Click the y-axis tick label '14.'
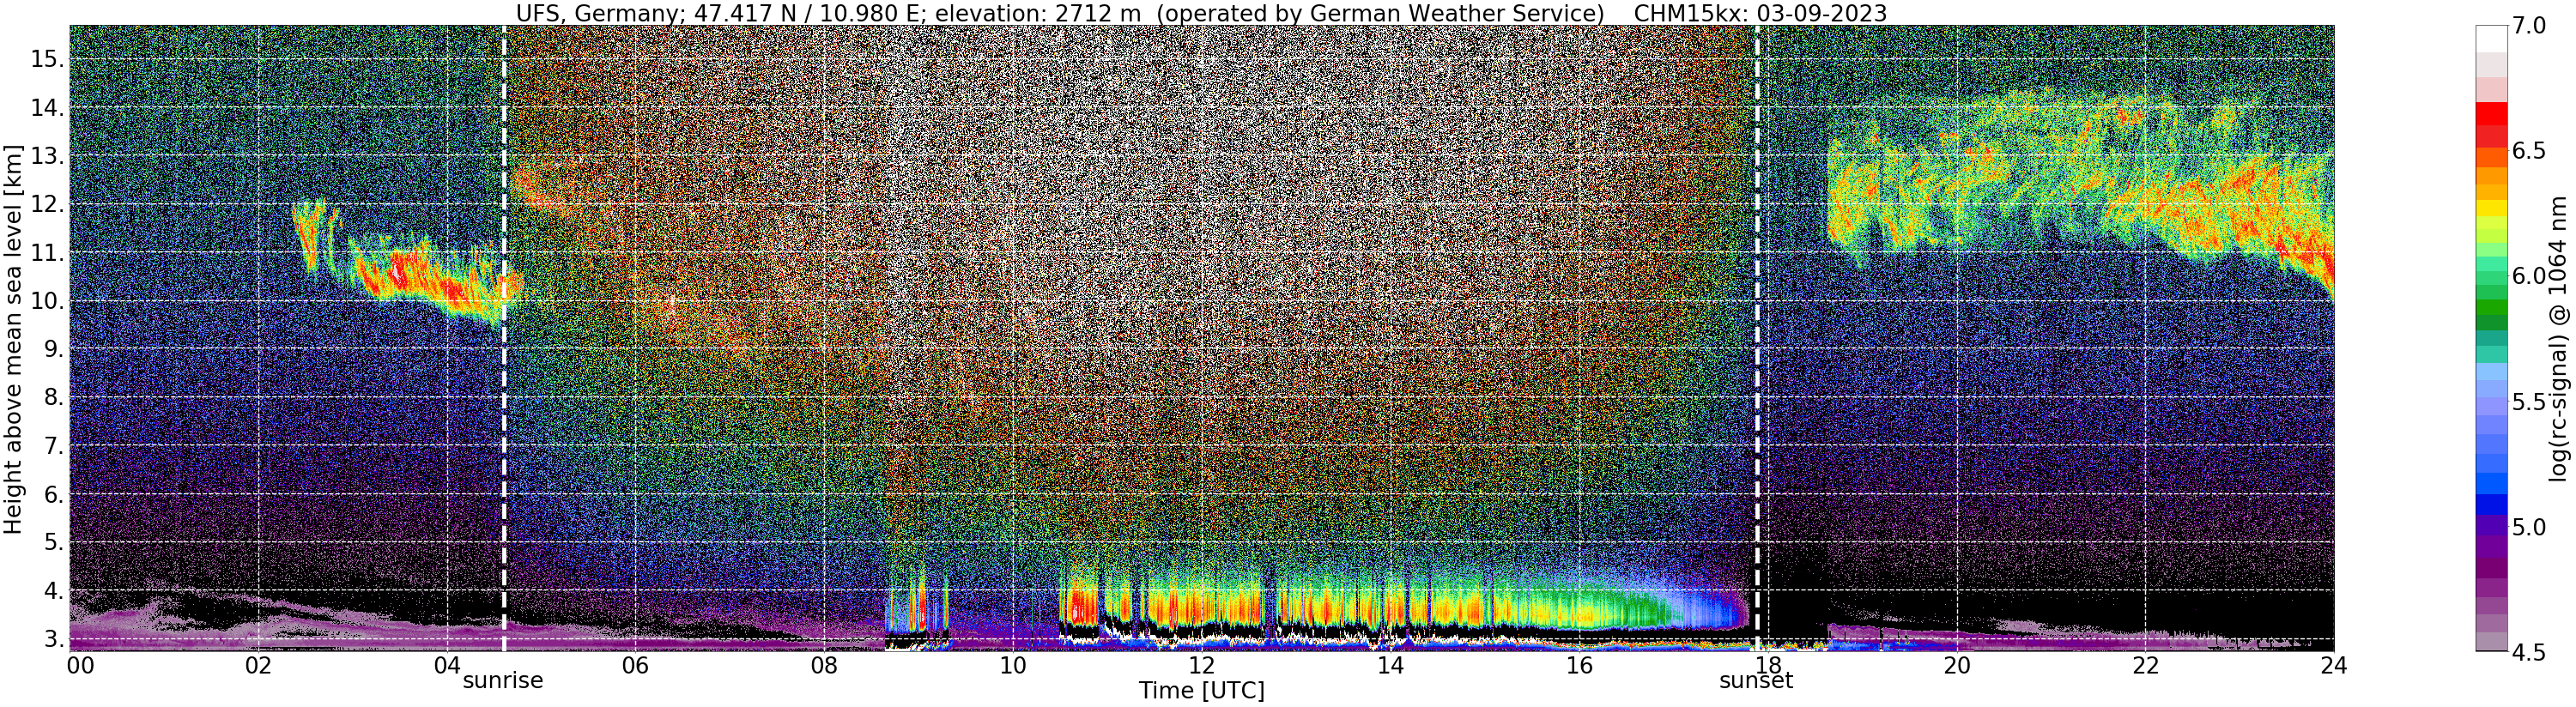Image resolution: width=2576 pixels, height=707 pixels. [x=47, y=107]
